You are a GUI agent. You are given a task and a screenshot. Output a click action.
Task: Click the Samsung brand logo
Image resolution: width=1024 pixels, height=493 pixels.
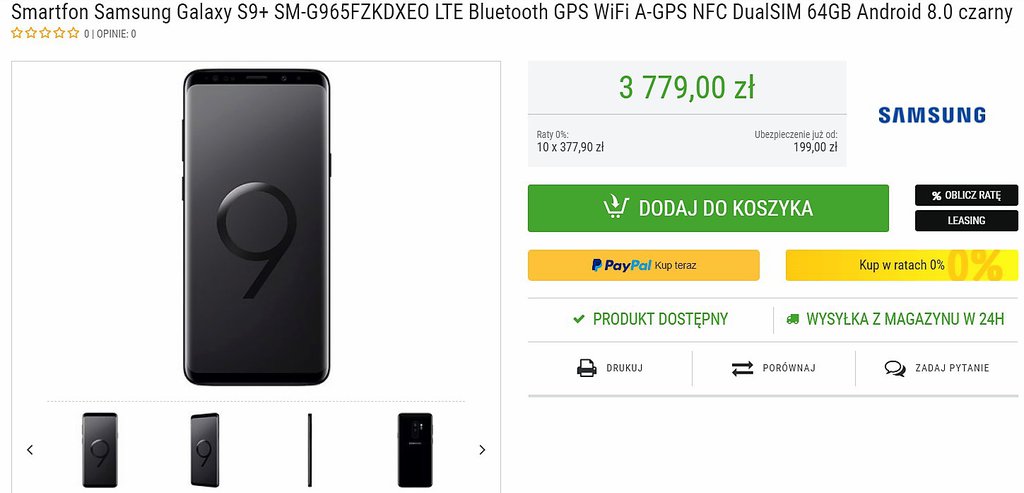tap(931, 115)
